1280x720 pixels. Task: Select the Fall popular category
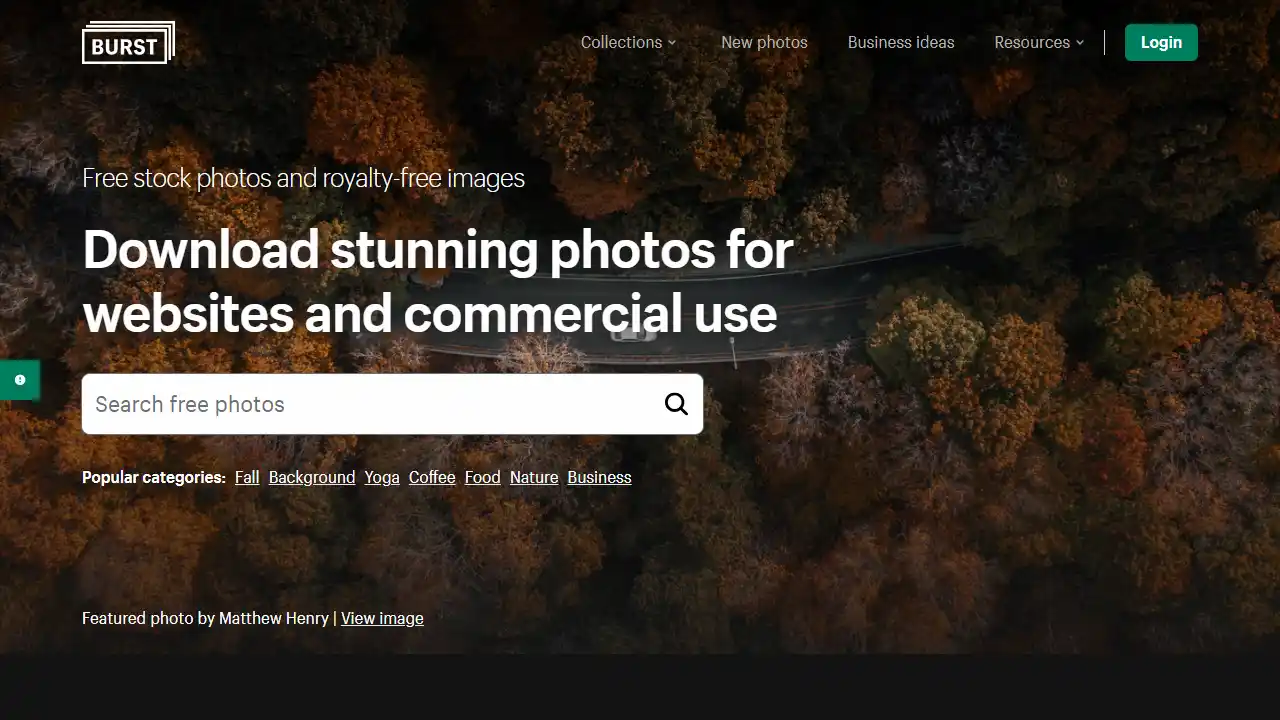coord(247,477)
